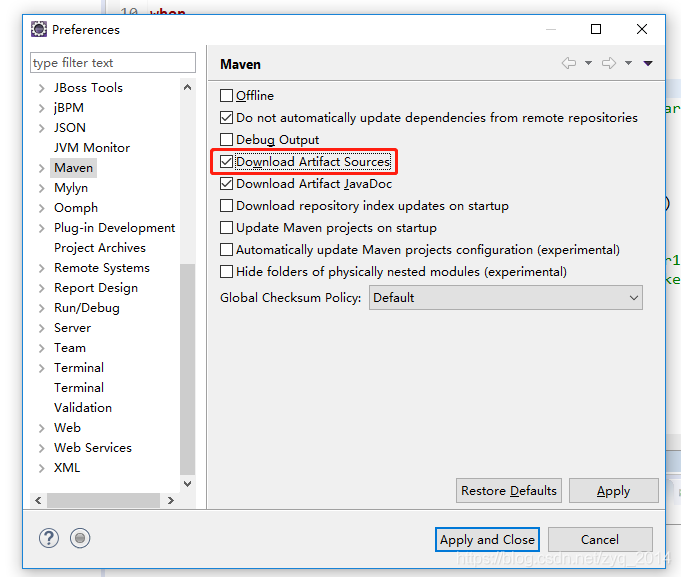Select the Remote Systems item
The height and width of the screenshot is (577, 681).
[x=102, y=268]
